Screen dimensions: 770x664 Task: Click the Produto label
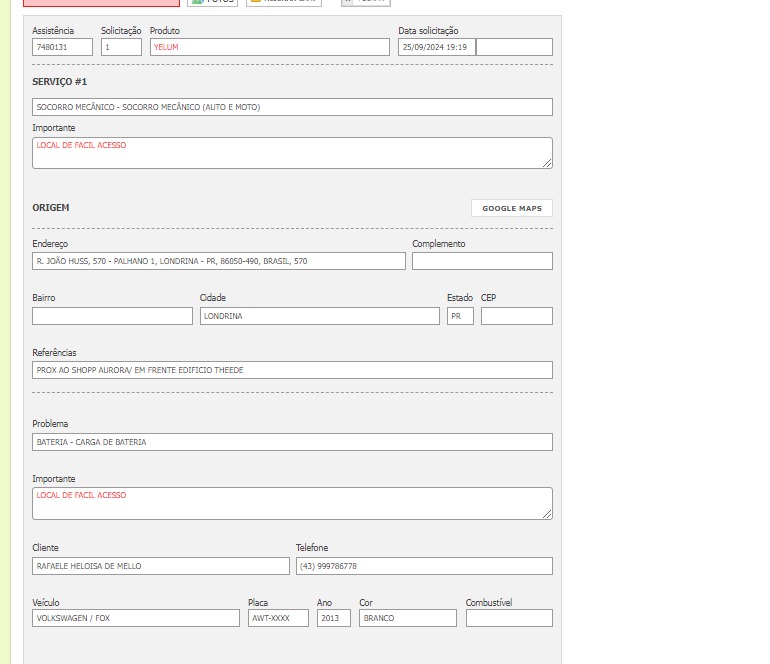point(165,31)
